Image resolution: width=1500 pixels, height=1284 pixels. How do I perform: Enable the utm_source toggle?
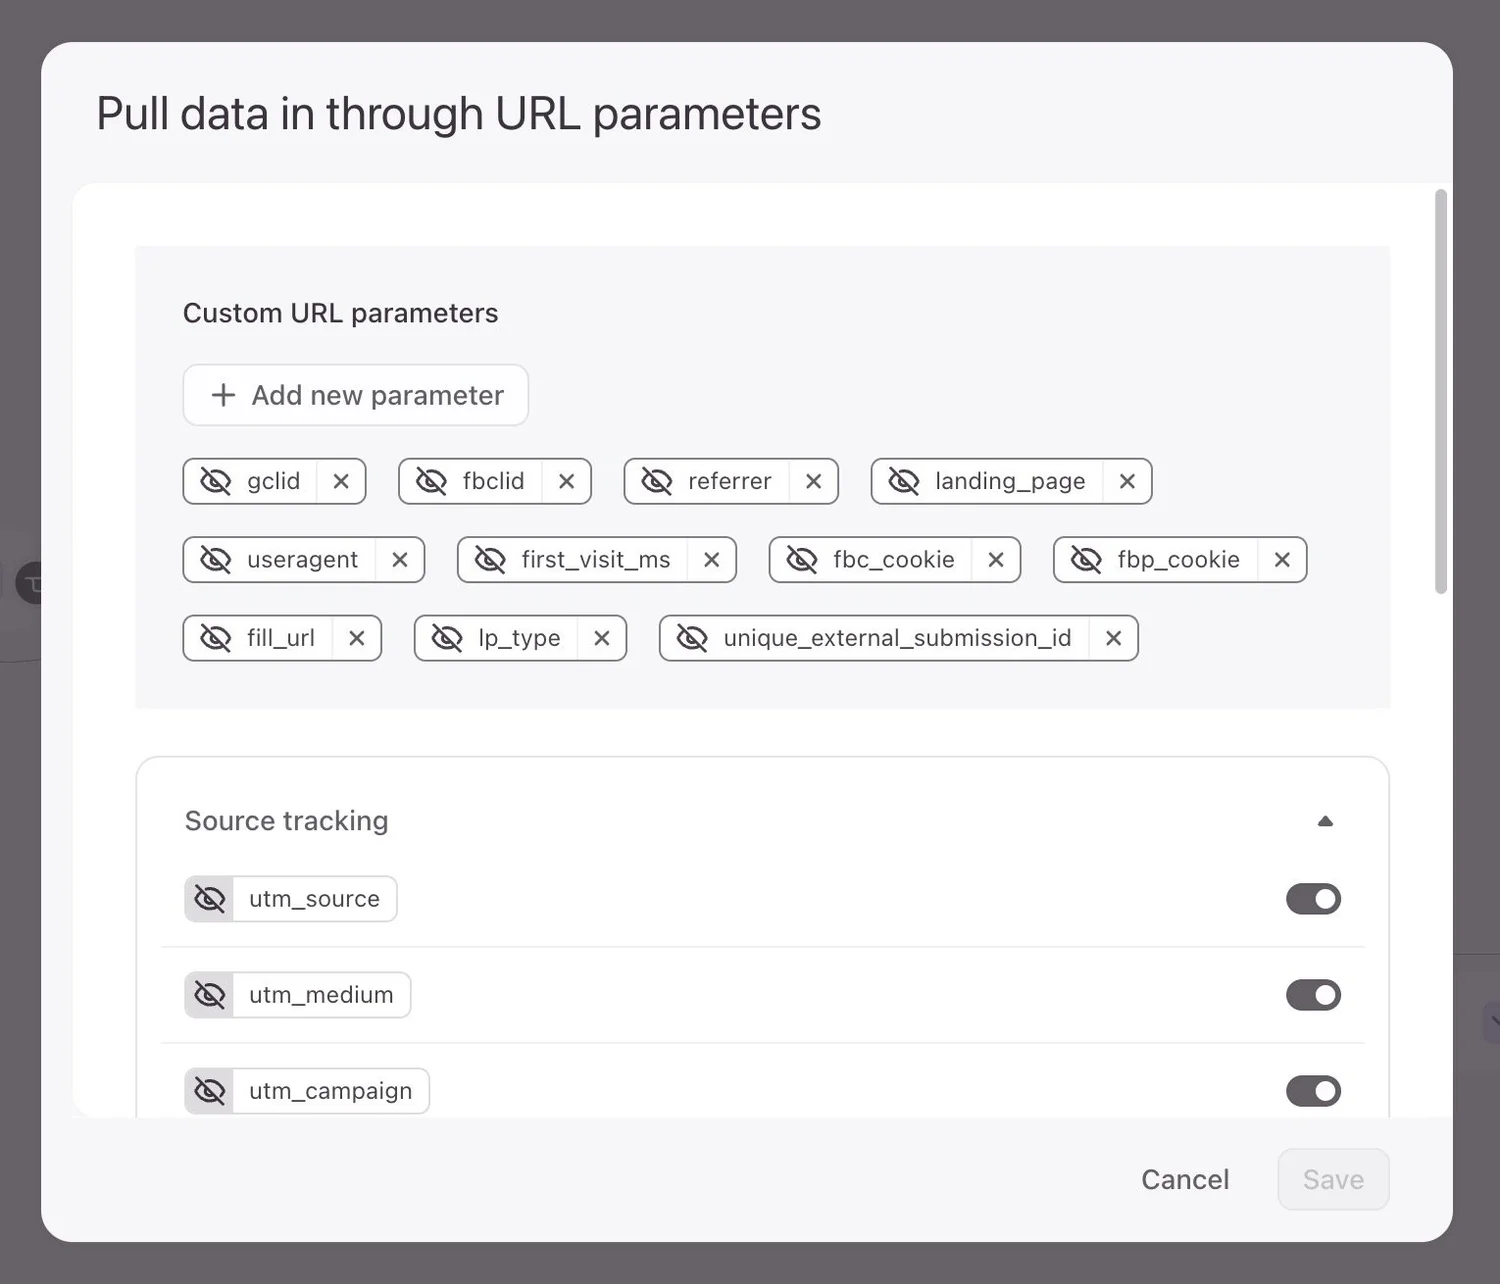(1313, 898)
